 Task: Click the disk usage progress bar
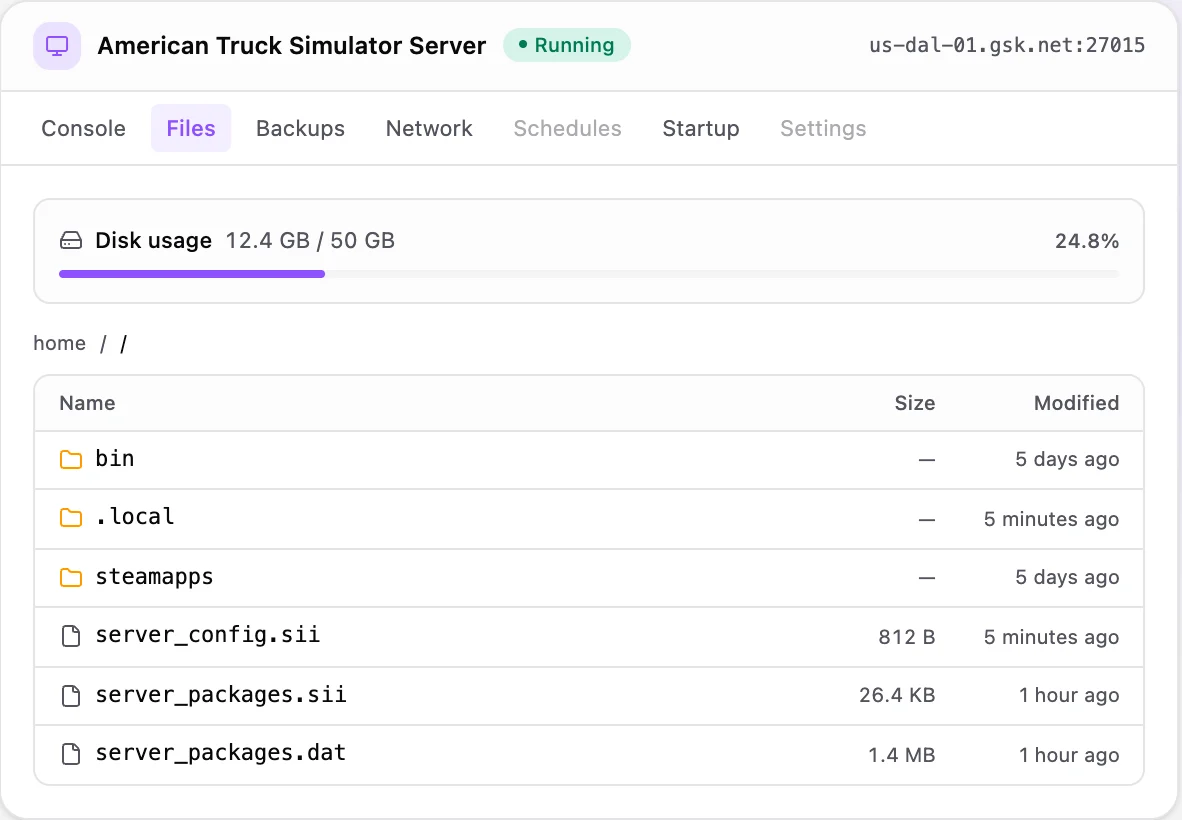589,274
